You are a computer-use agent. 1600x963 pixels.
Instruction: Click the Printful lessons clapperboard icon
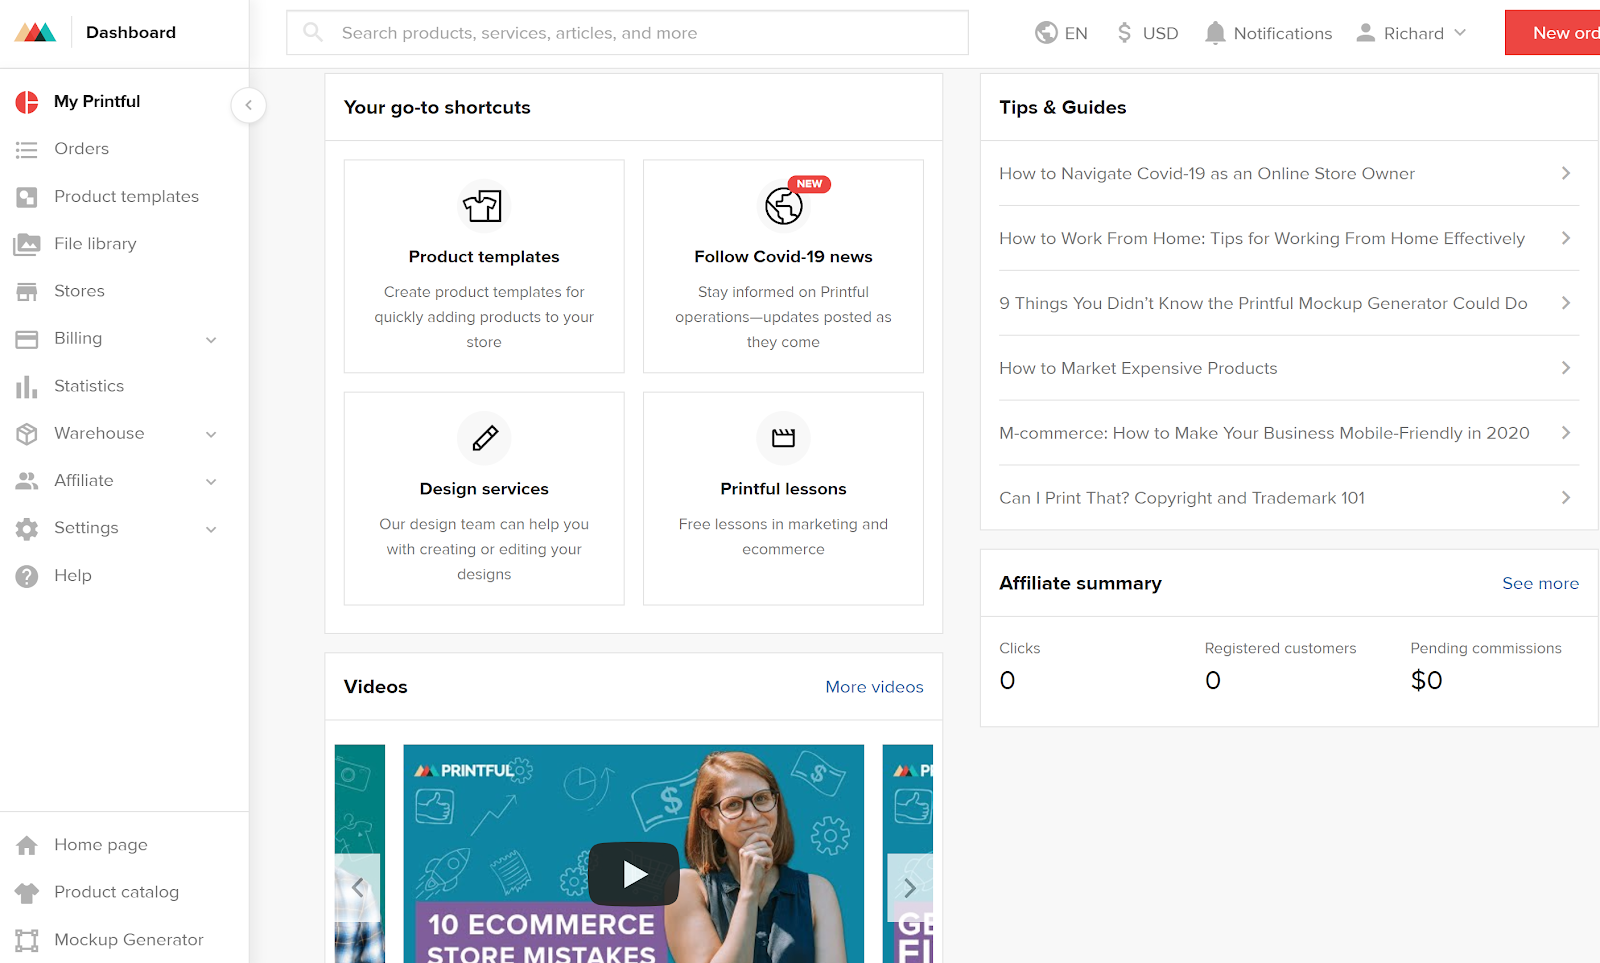pos(783,438)
